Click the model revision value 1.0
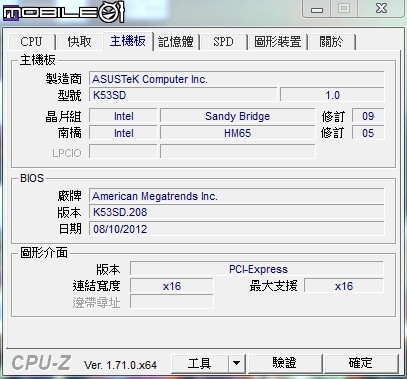 (x=332, y=95)
